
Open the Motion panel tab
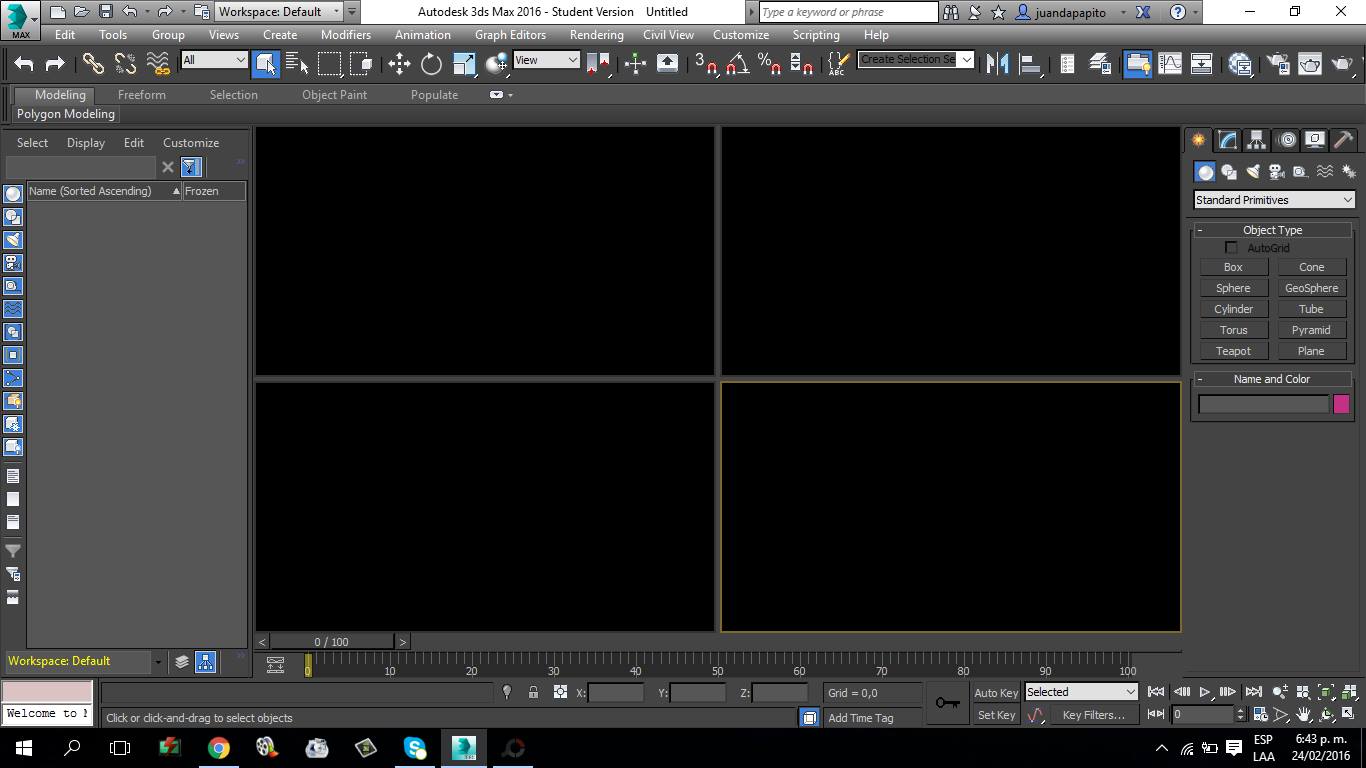point(1287,140)
